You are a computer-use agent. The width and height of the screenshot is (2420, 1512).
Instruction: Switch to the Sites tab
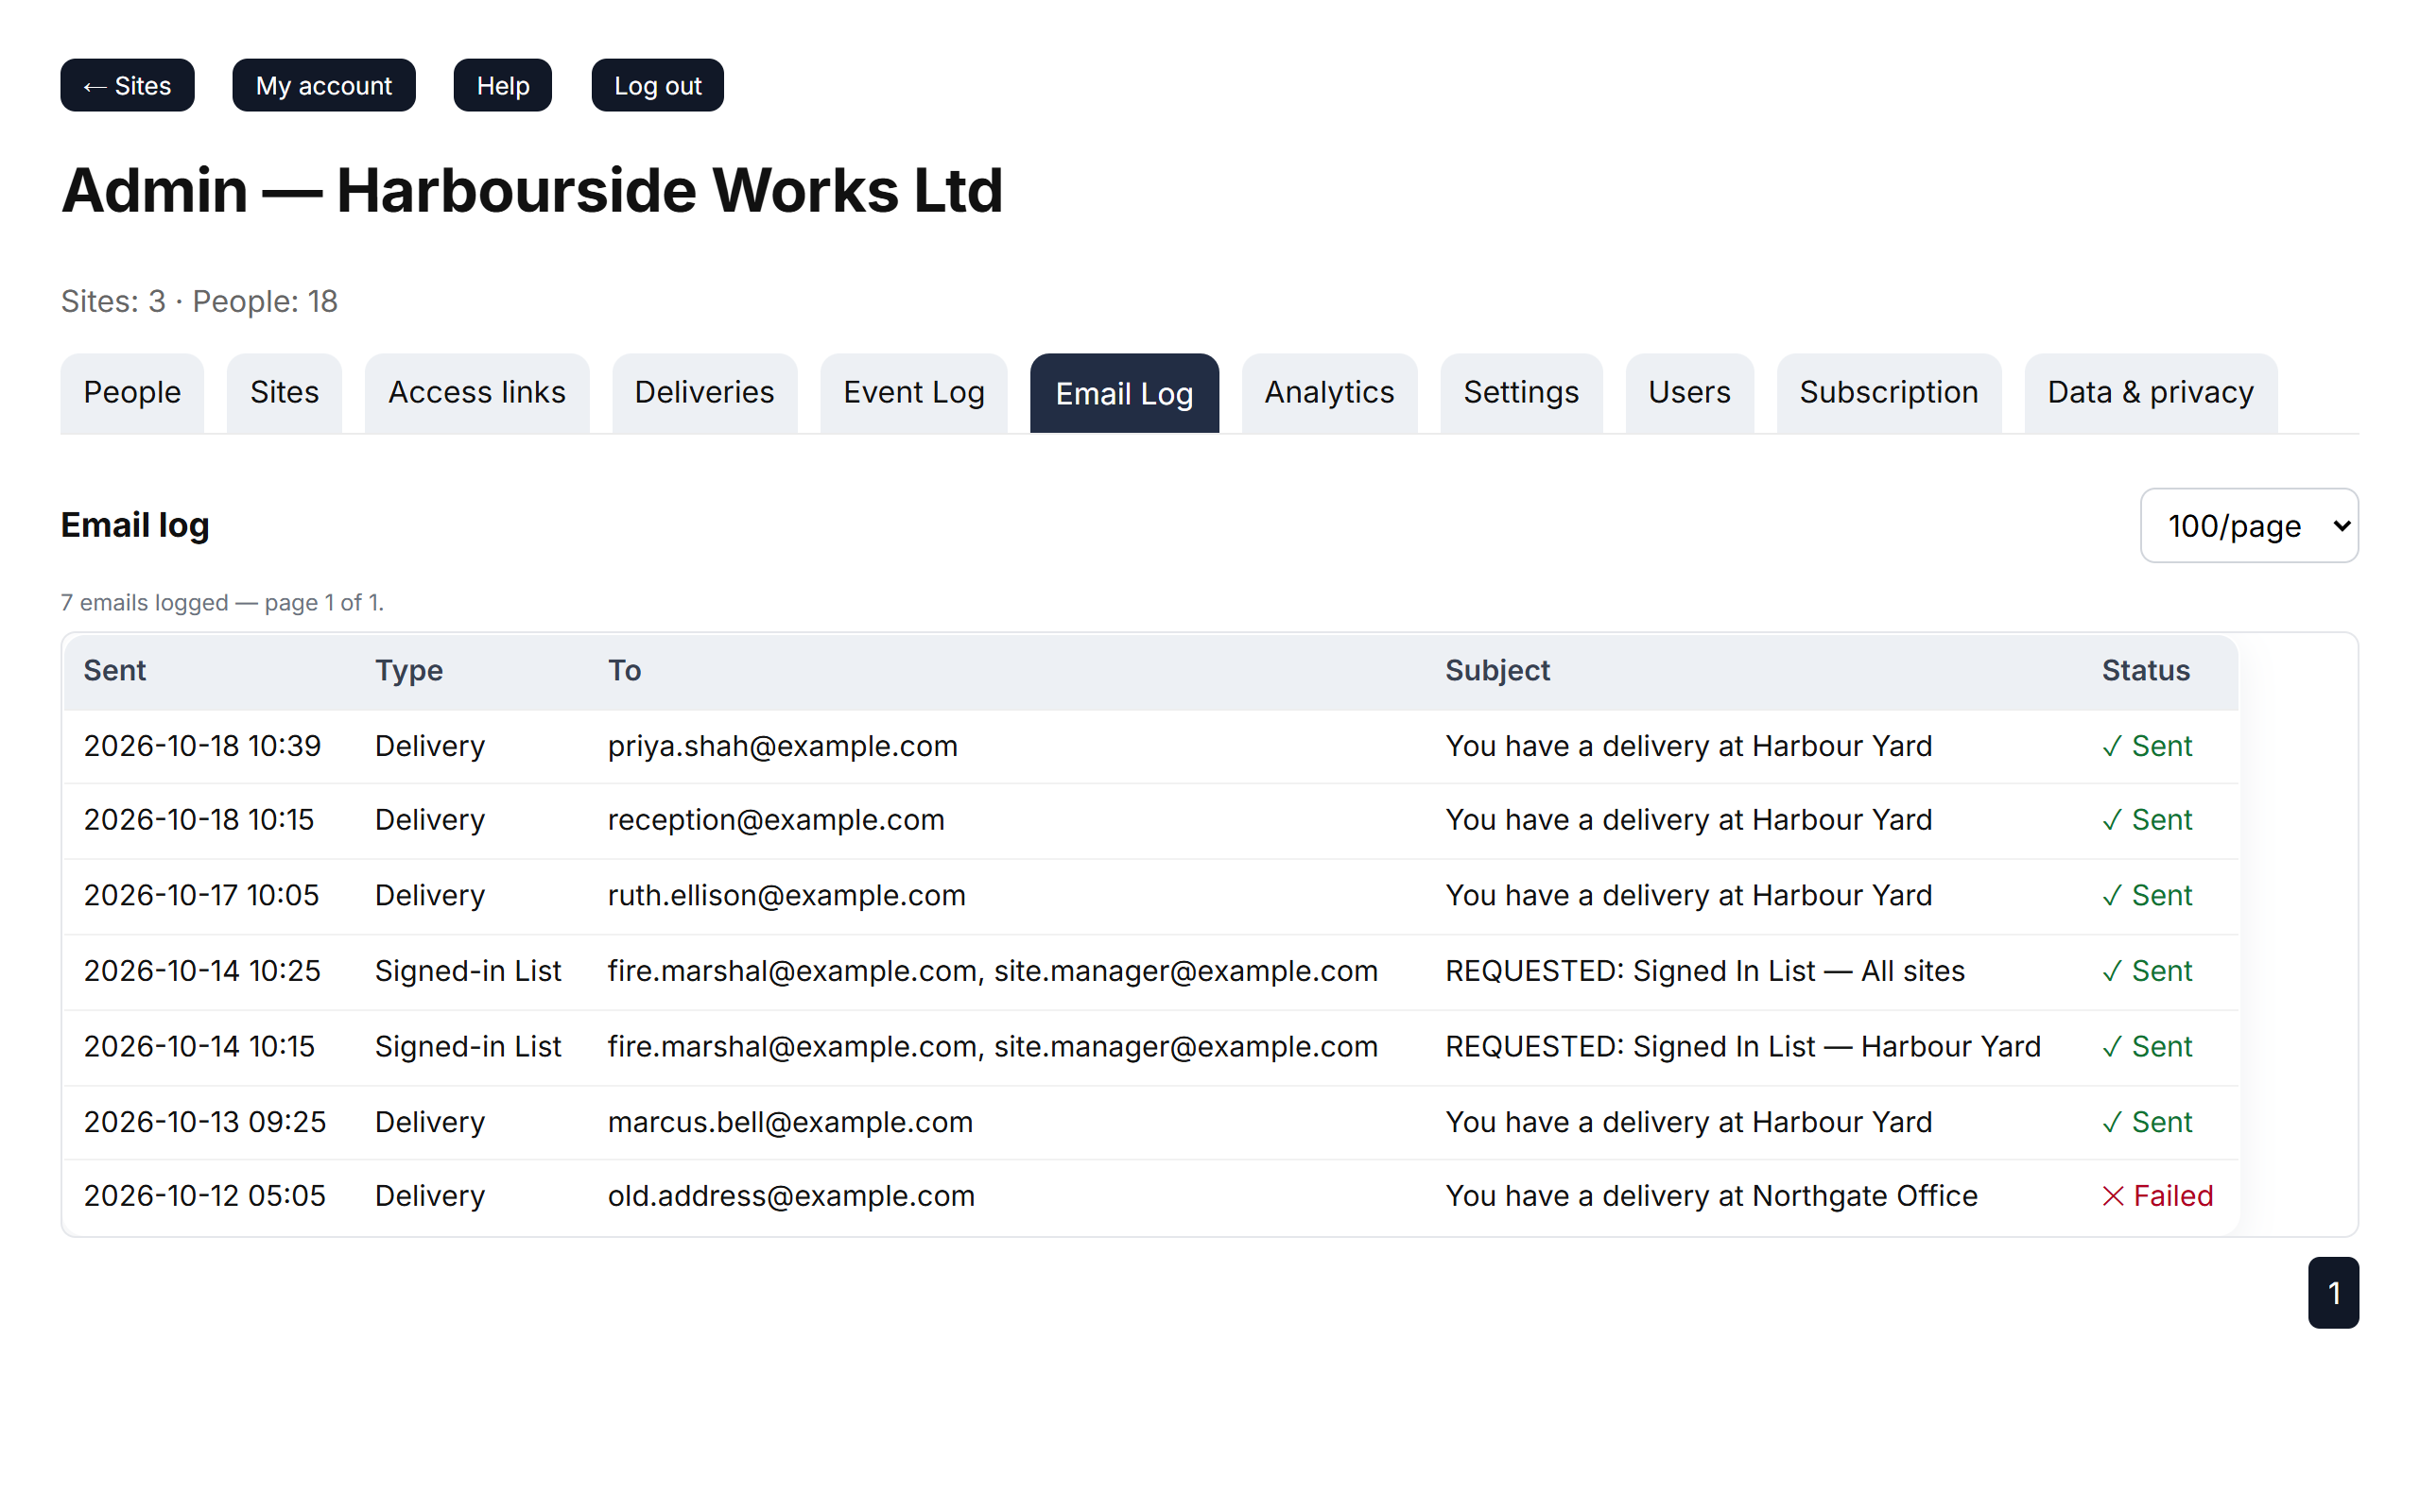284,392
